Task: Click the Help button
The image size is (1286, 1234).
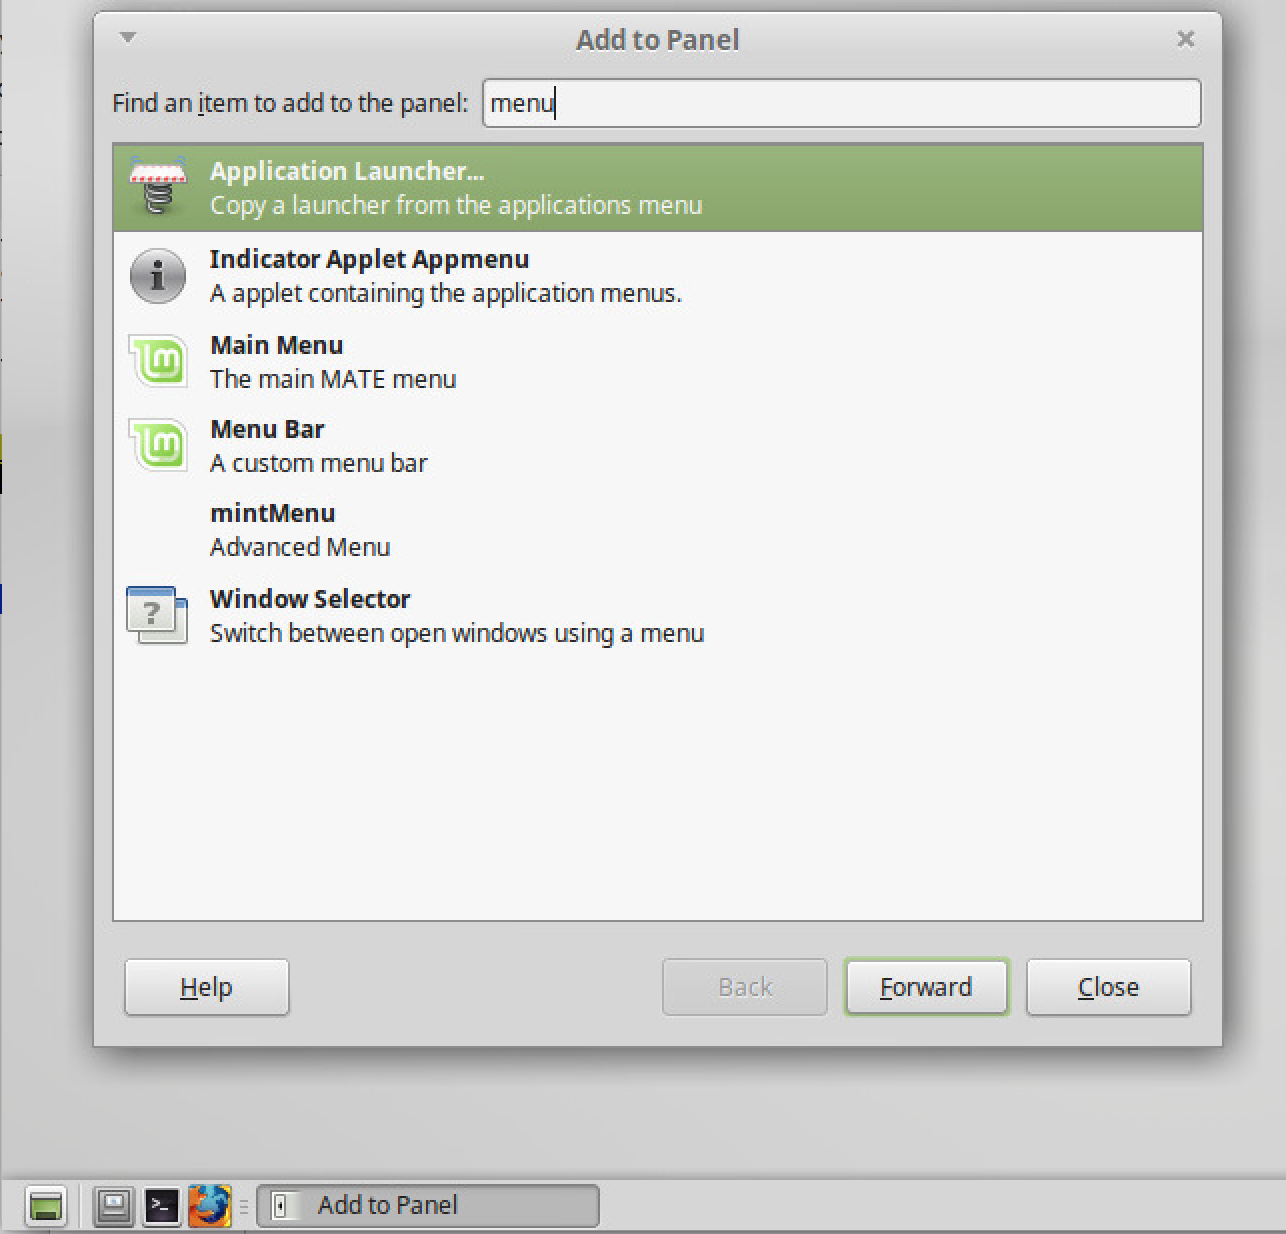Action: tap(207, 987)
